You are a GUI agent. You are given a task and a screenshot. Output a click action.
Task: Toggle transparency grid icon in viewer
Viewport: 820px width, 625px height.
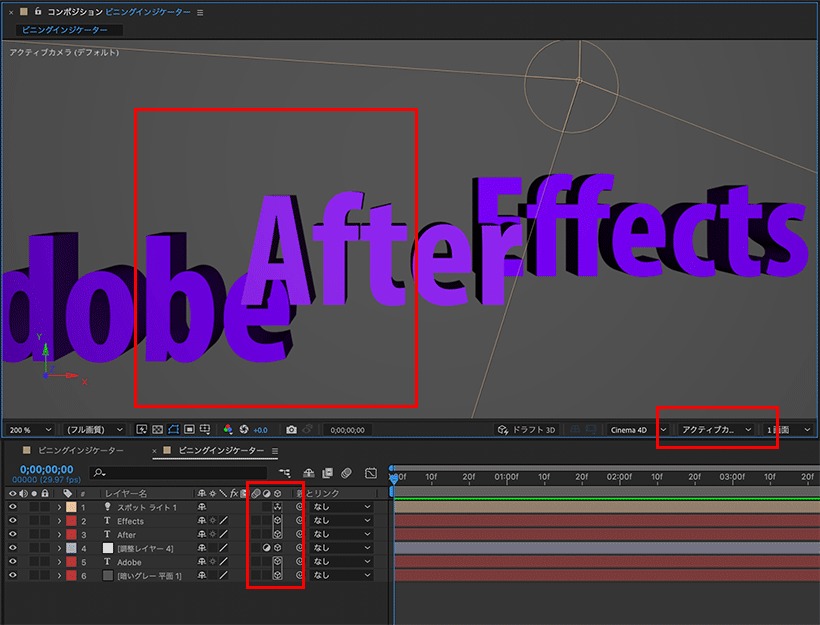[x=157, y=429]
